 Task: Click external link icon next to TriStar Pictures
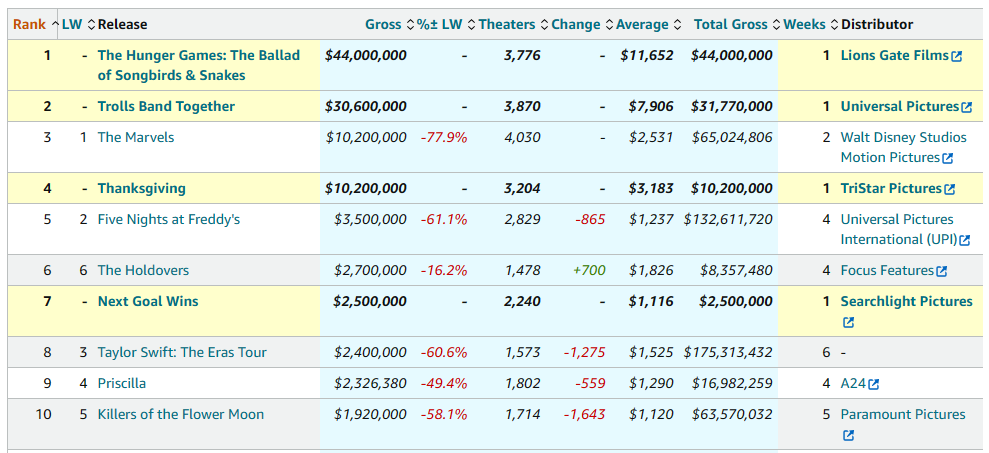click(949, 189)
